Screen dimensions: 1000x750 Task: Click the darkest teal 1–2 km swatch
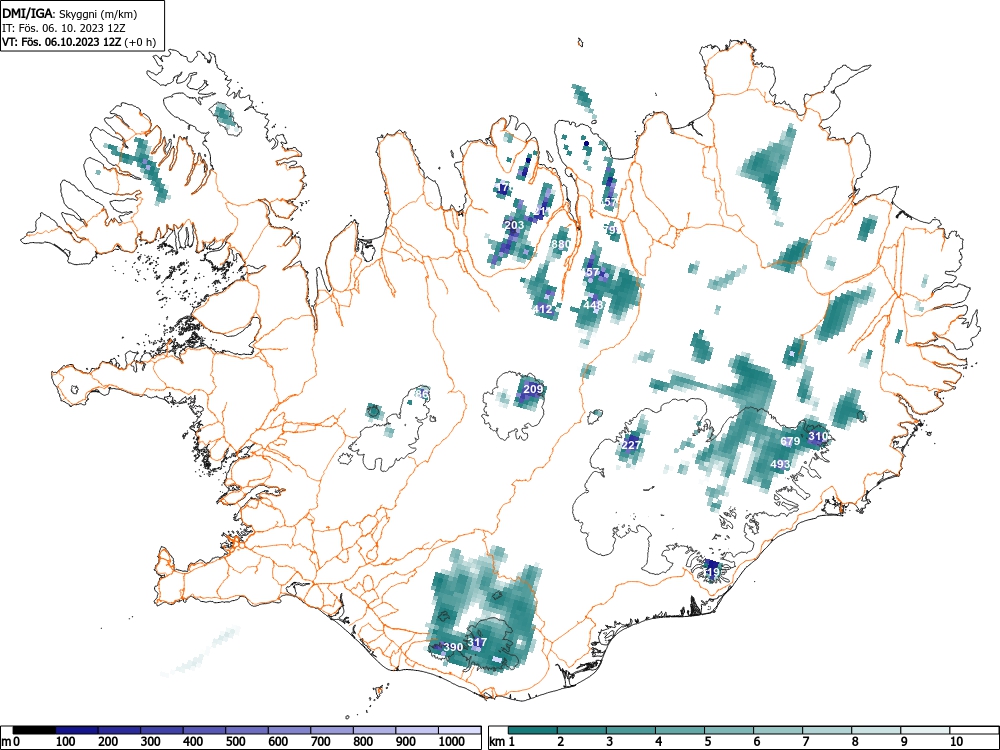click(x=533, y=730)
